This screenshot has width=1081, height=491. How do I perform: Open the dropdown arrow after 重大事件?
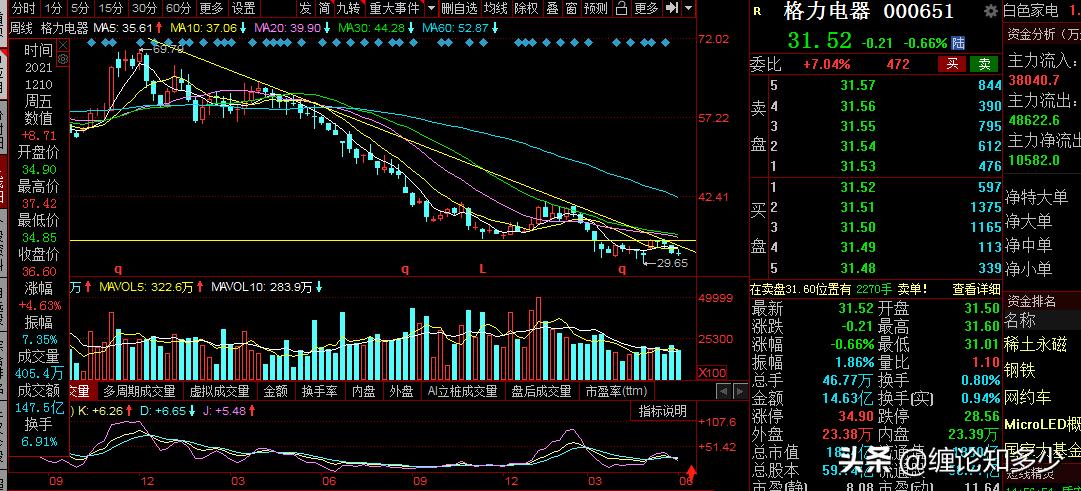pyautogui.click(x=431, y=8)
